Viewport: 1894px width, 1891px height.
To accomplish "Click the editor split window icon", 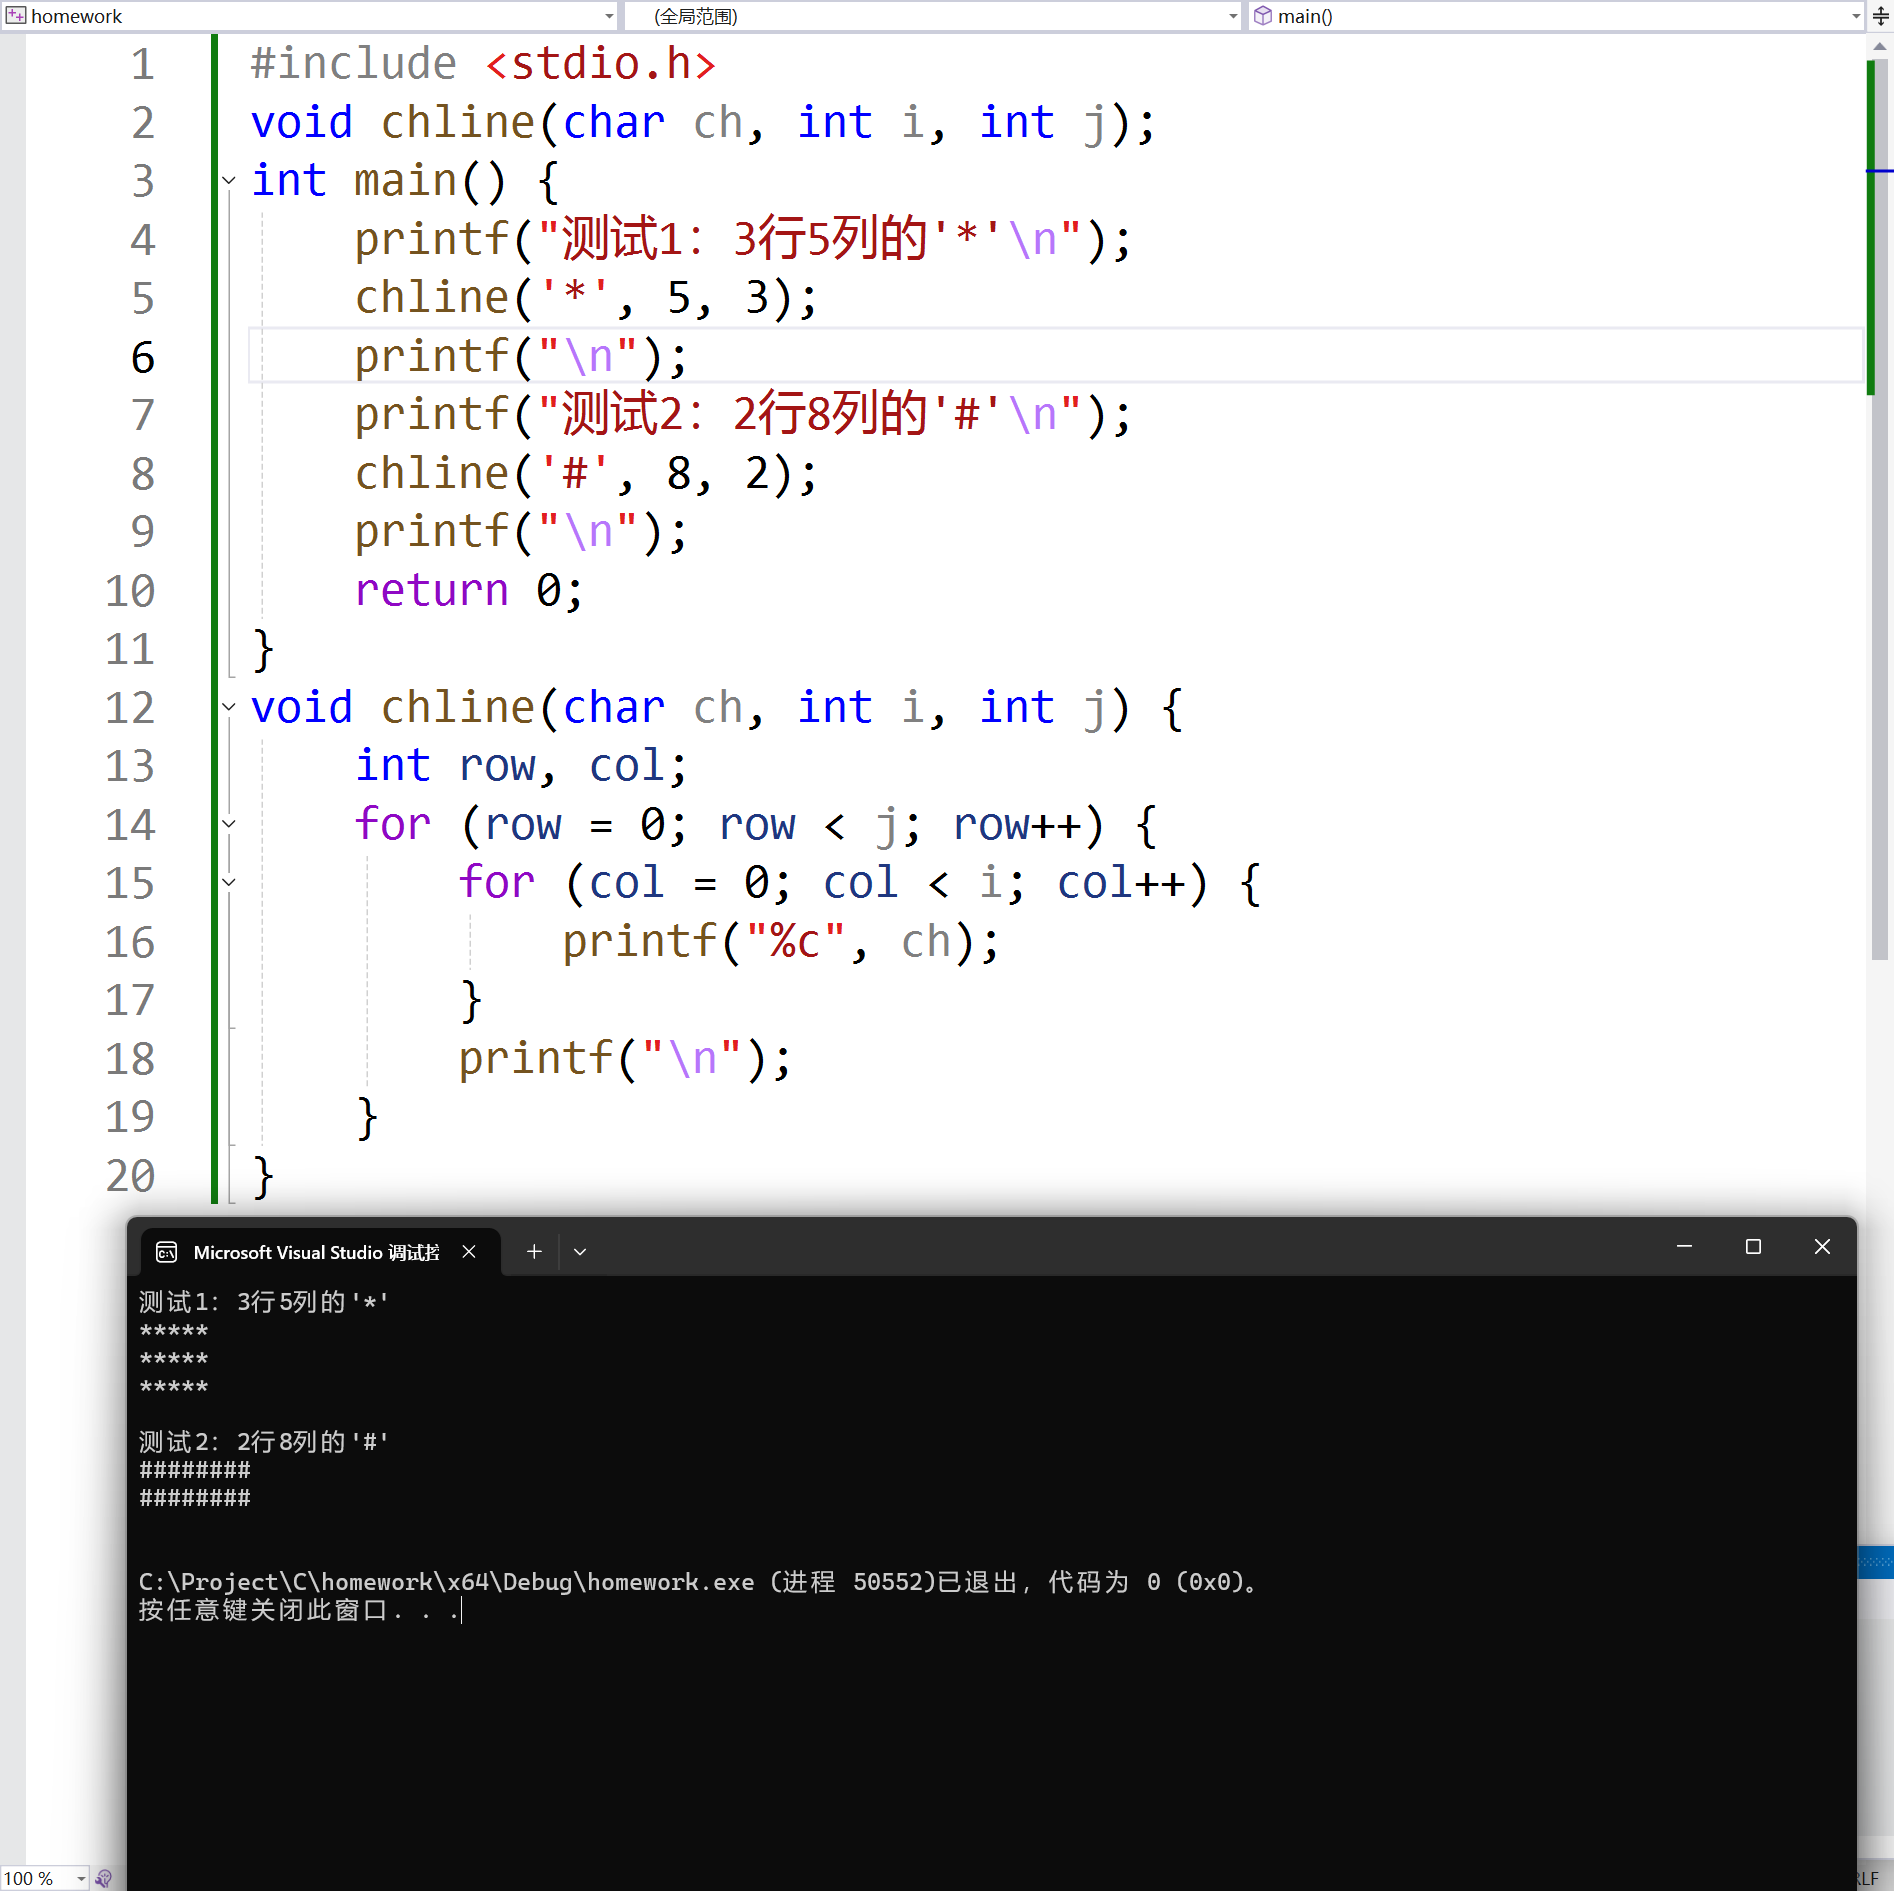I will coord(1880,16).
